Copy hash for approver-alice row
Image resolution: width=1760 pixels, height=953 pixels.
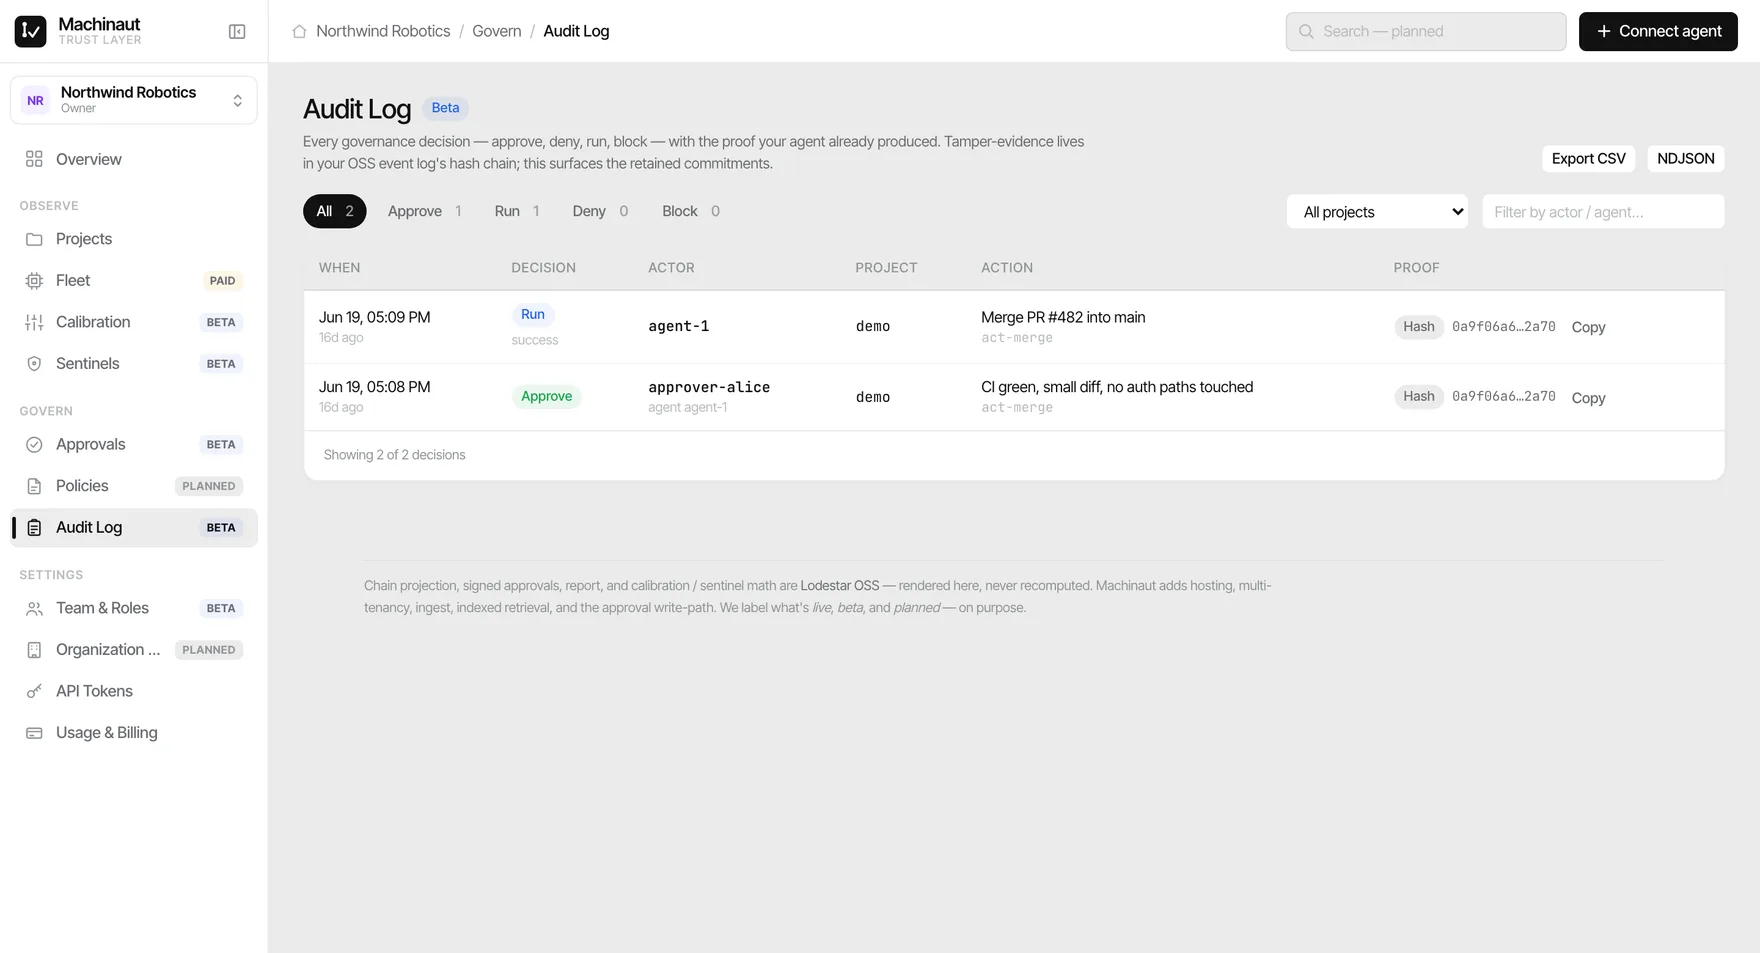click(x=1588, y=398)
